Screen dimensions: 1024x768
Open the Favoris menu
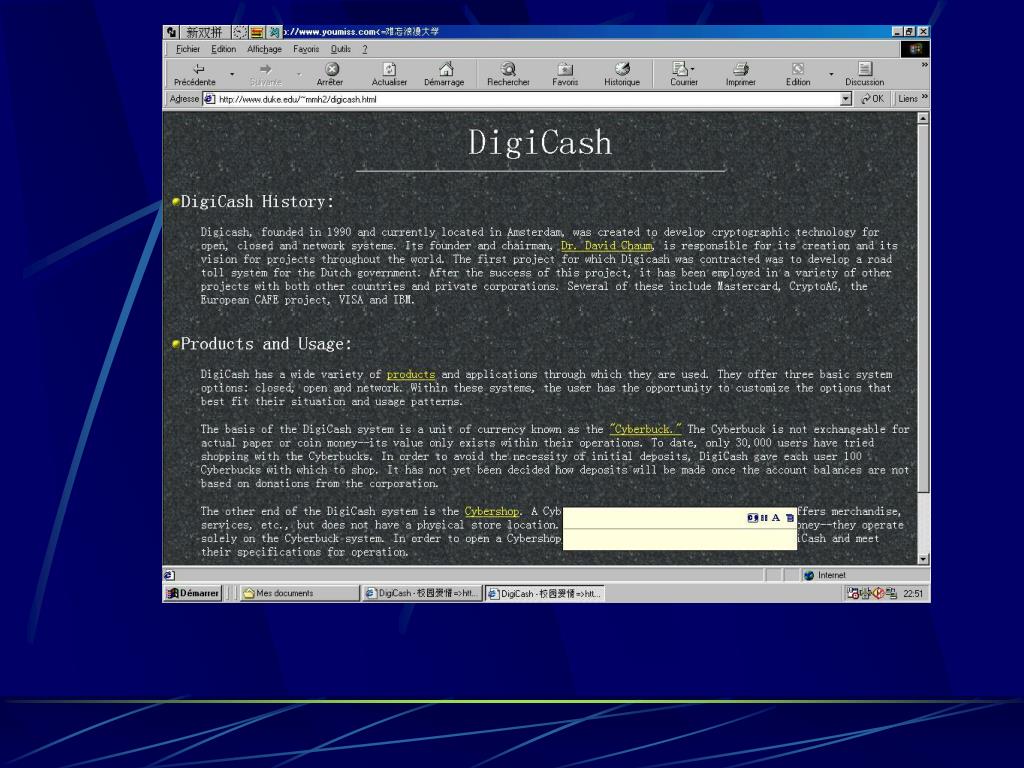306,49
